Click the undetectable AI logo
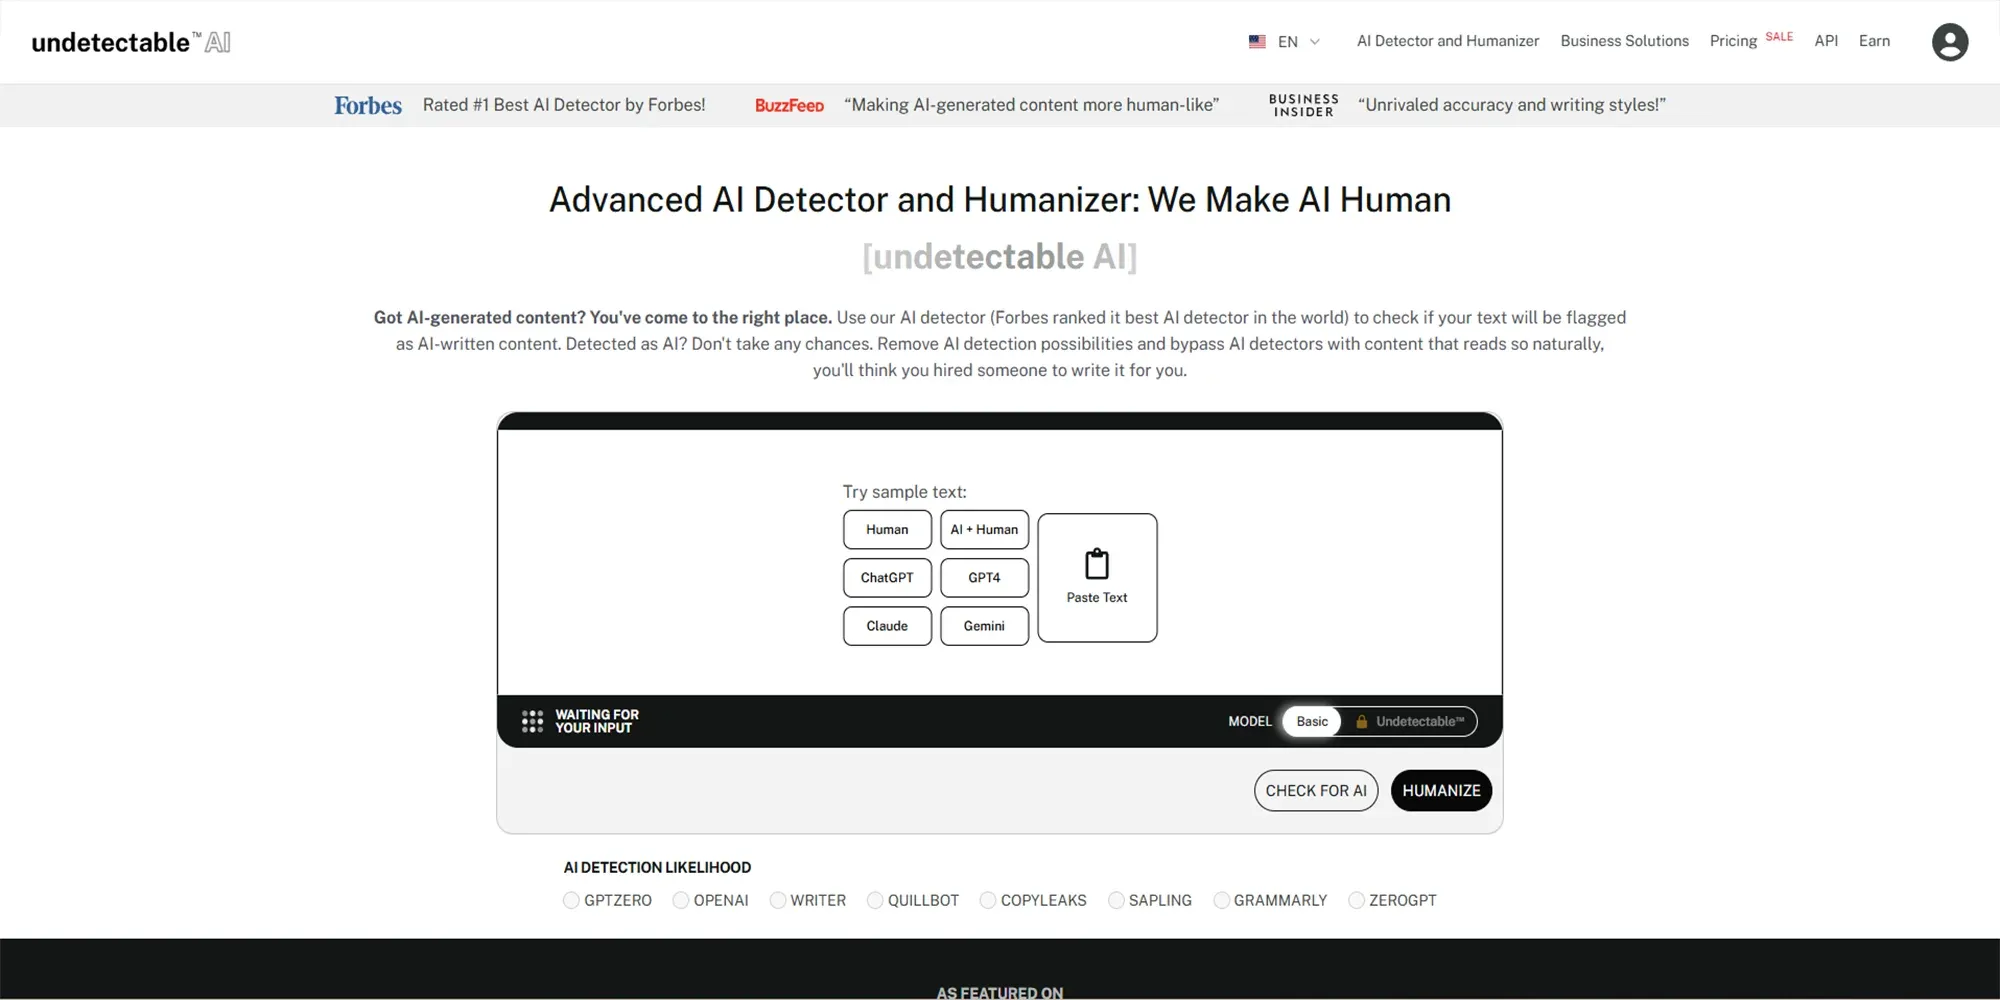 131,42
